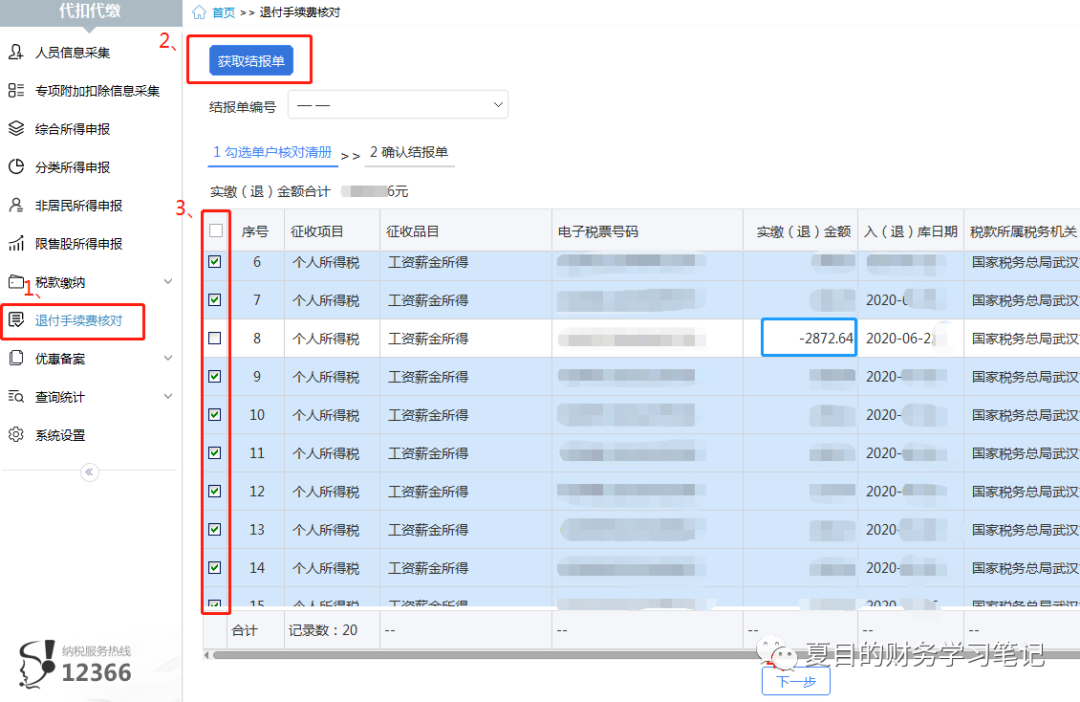Open 系统设置 with the gear icon
1080x702 pixels.
[15, 434]
